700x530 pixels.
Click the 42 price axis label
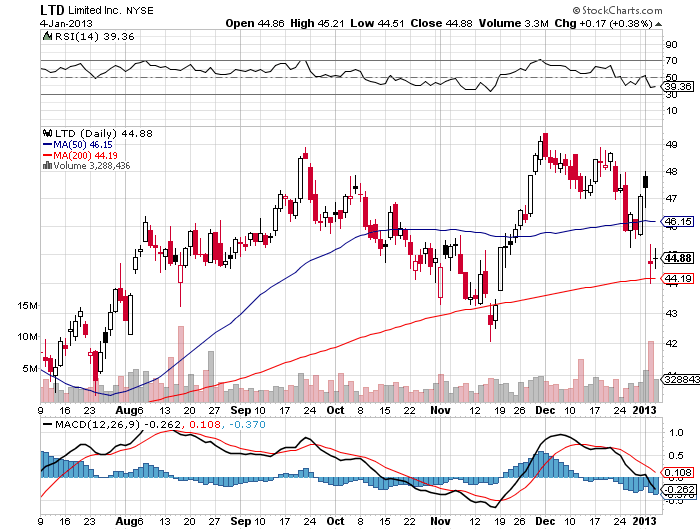(x=671, y=343)
